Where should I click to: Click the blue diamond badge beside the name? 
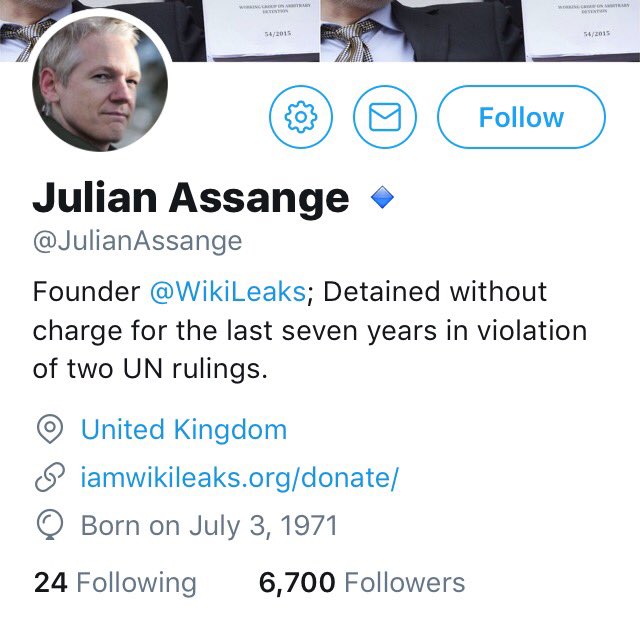(x=382, y=199)
